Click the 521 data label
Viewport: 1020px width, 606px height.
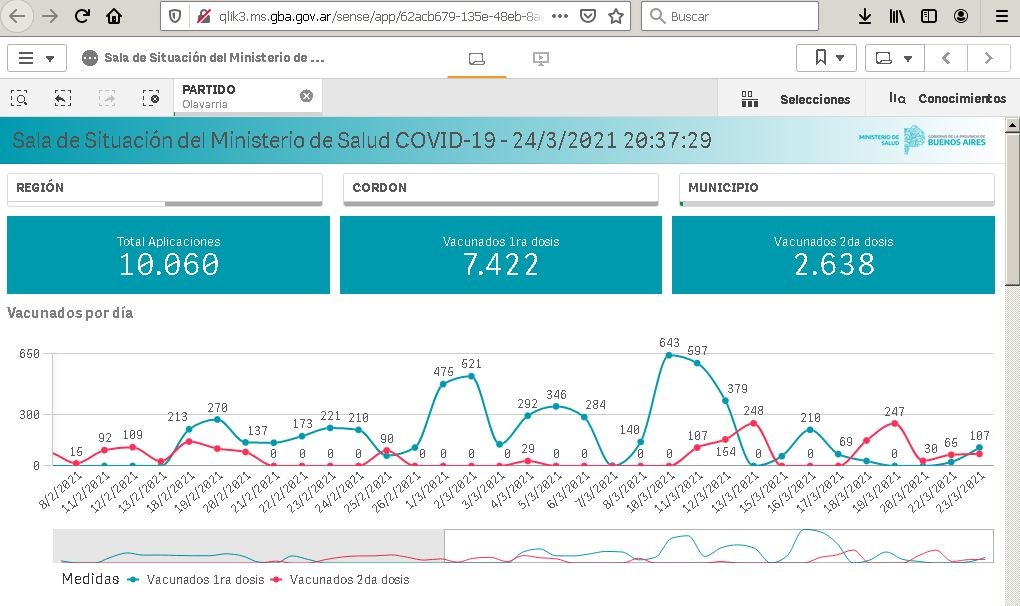(x=472, y=363)
